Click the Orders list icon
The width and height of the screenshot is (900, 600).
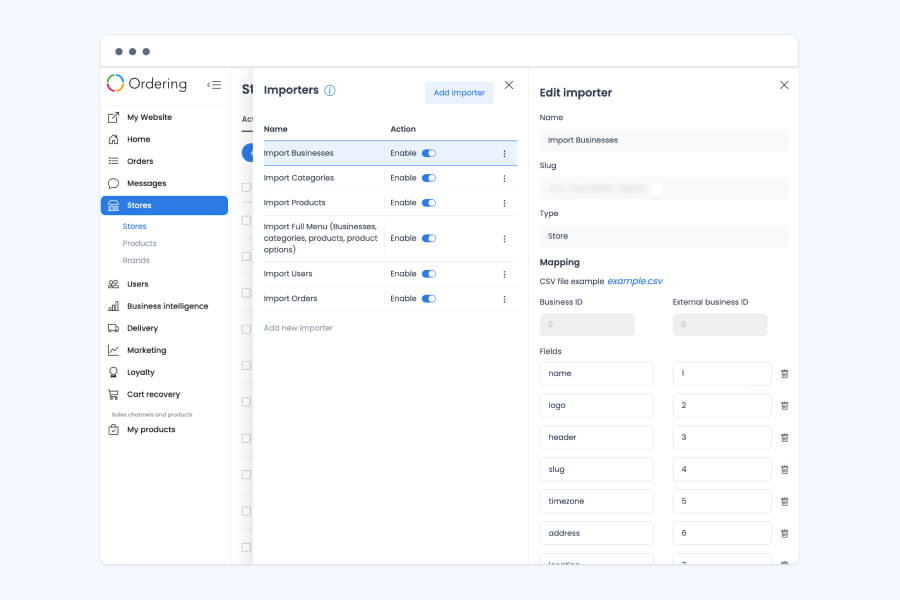pyautogui.click(x=114, y=161)
